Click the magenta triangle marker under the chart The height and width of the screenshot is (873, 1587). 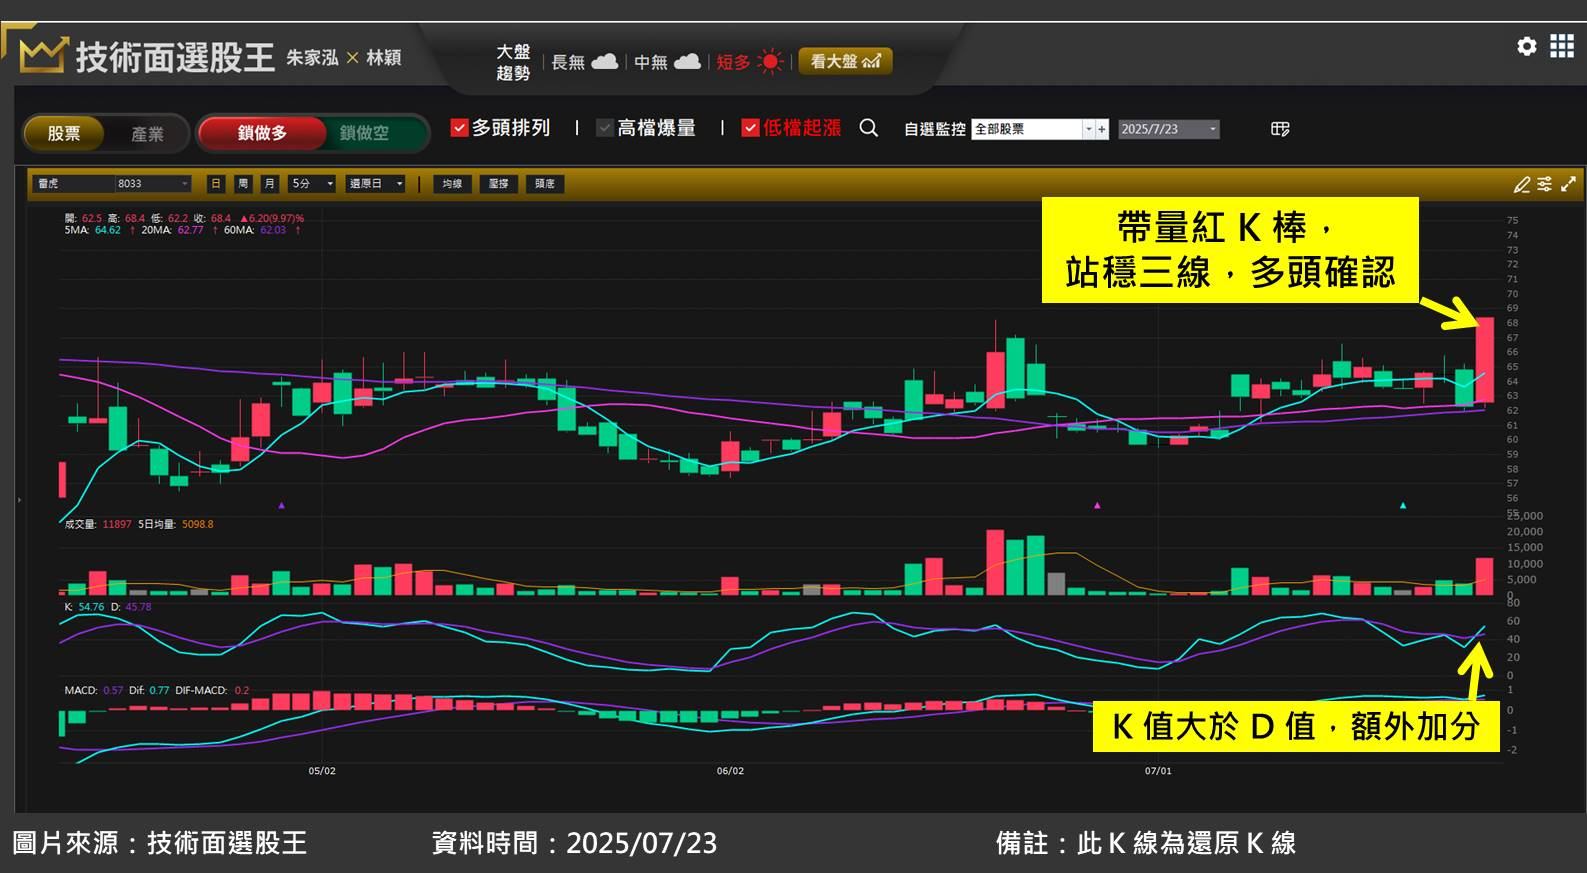(1097, 506)
